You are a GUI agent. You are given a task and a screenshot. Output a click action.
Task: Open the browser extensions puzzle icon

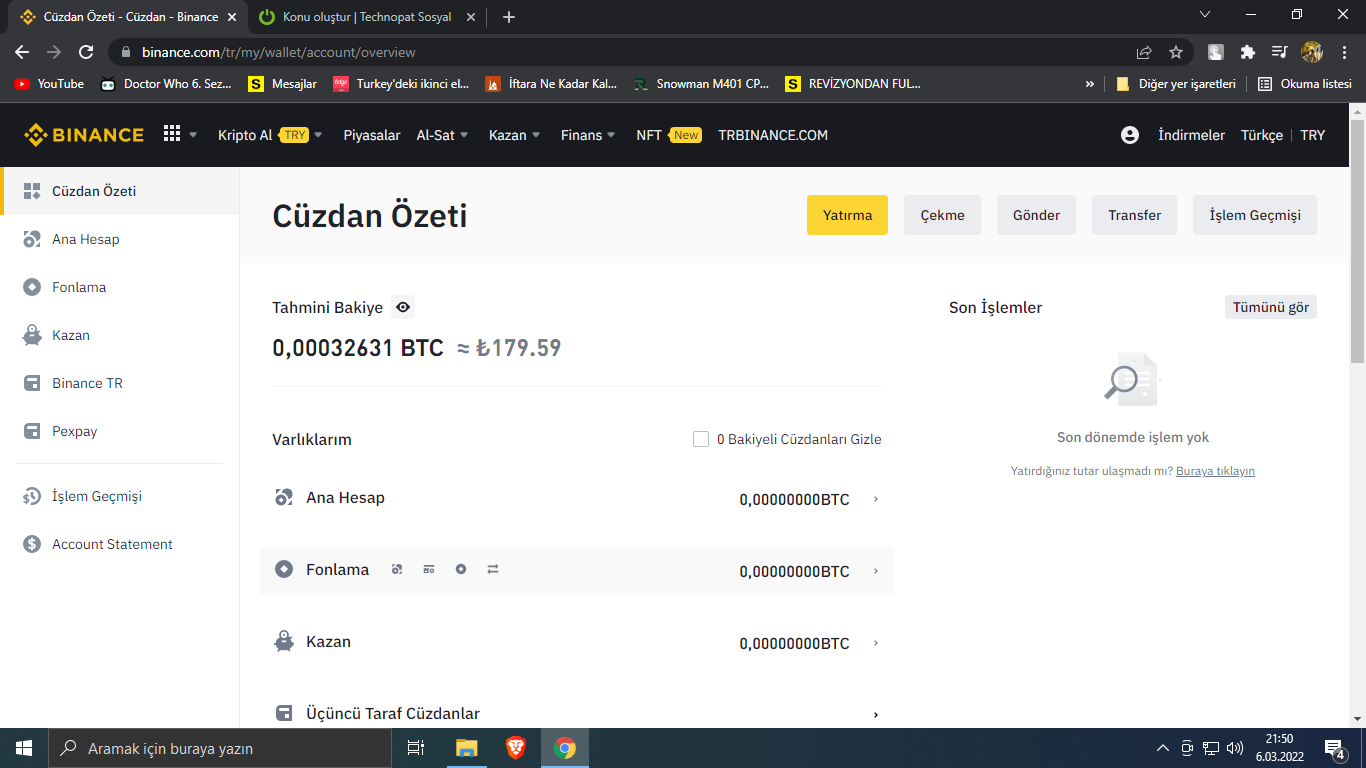click(1247, 52)
